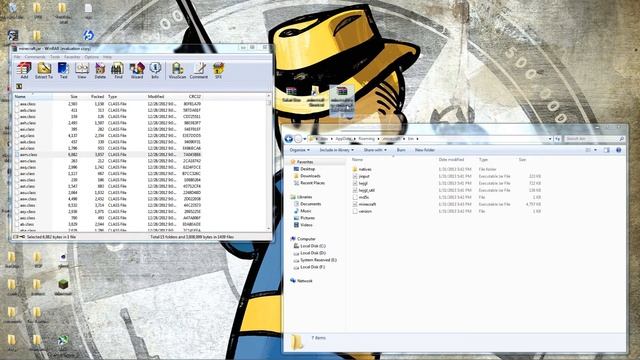
Task: Click the Comment icon in WinRAR toolbar
Action: pyautogui.click(x=199, y=70)
